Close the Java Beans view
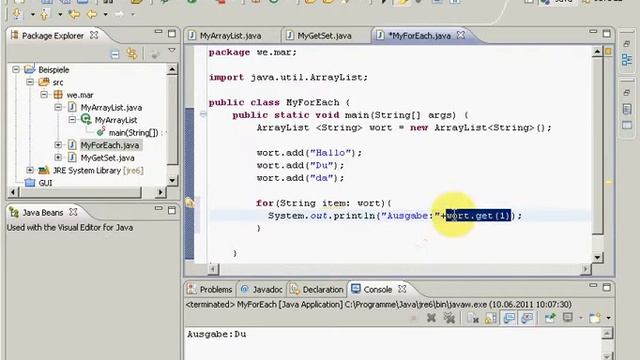640x360 pixels. point(73,212)
